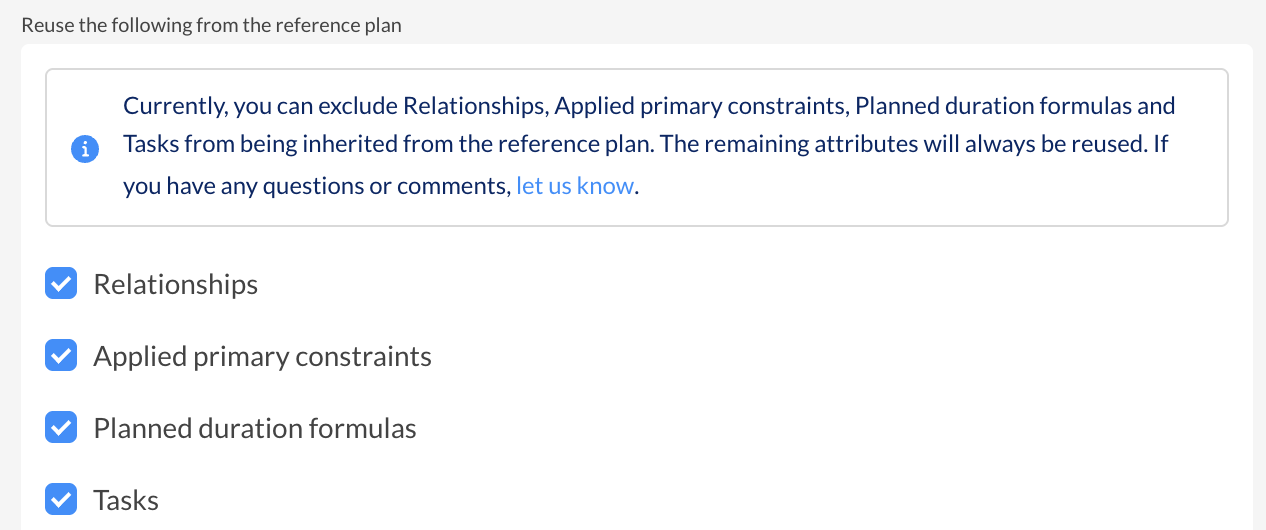Image resolution: width=1266 pixels, height=530 pixels.
Task: Select the 'Reuse the following from the reference plan' heading
Action: (211, 25)
